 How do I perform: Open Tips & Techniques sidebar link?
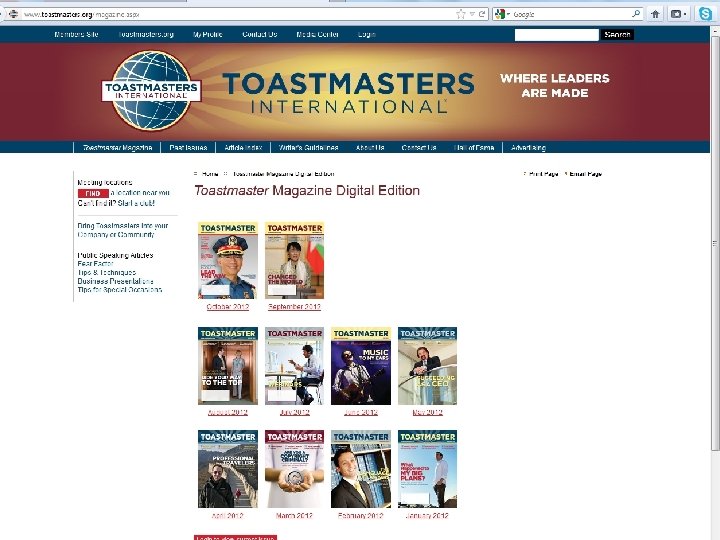pos(107,273)
